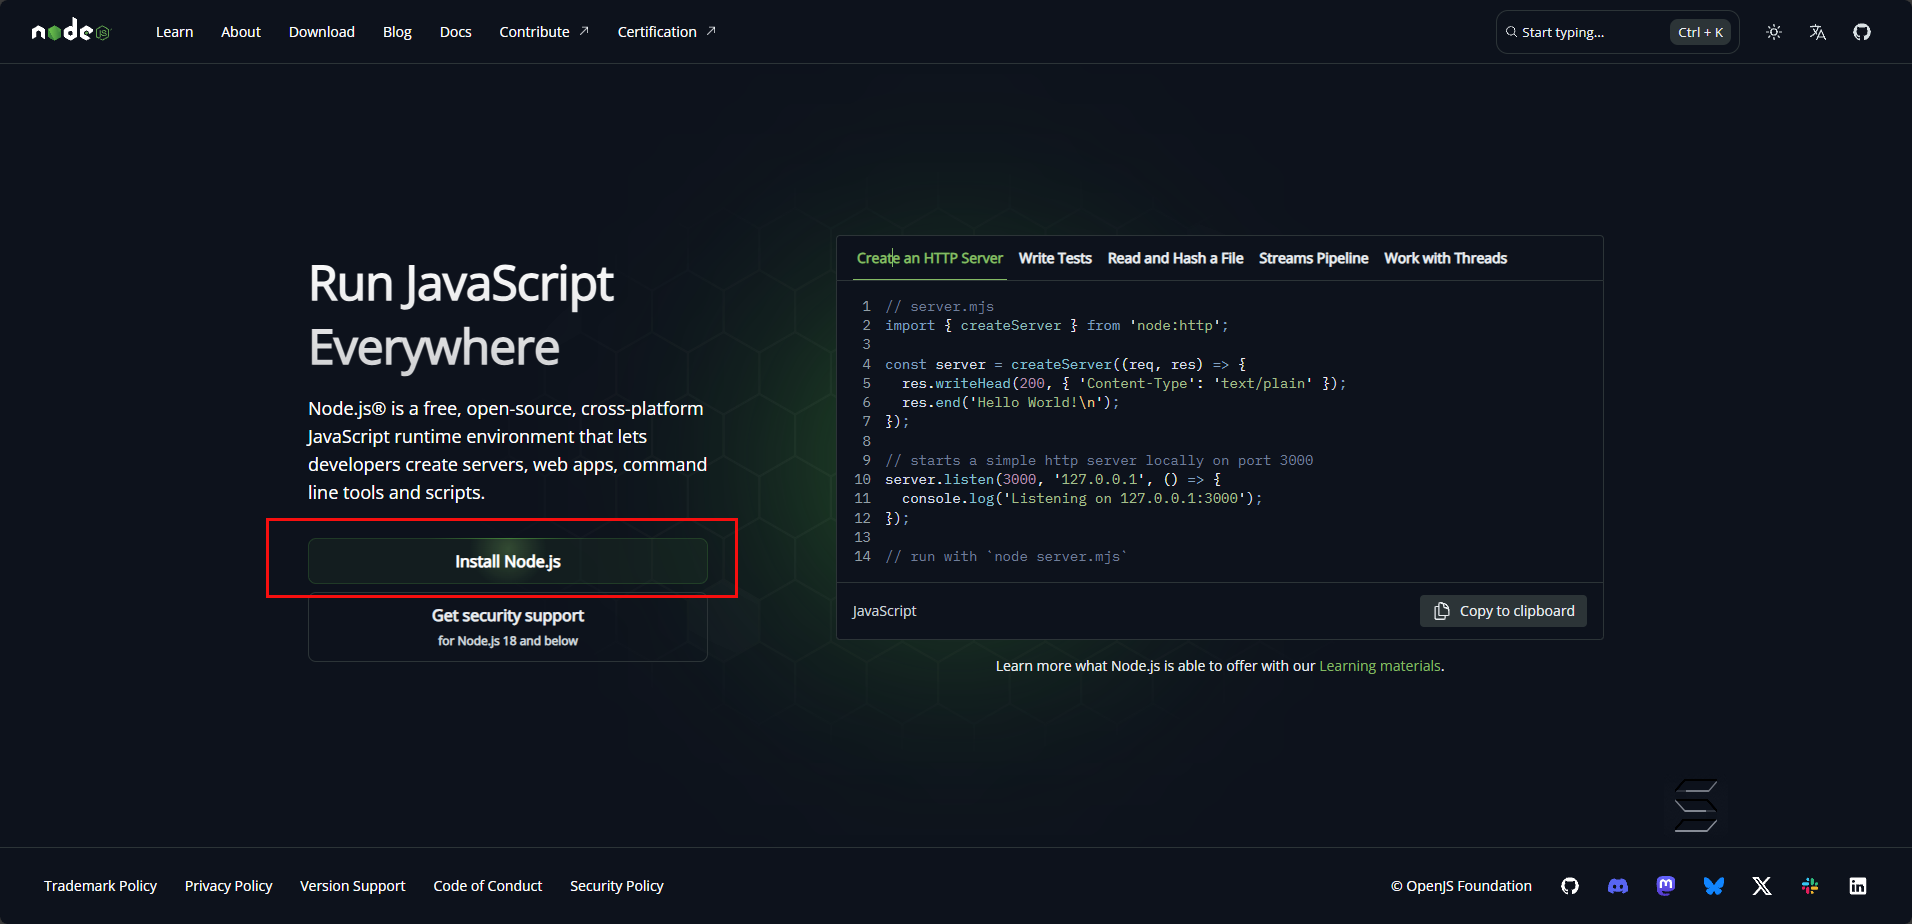
Task: Open the LinkedIn icon in the footer
Action: (1858, 886)
